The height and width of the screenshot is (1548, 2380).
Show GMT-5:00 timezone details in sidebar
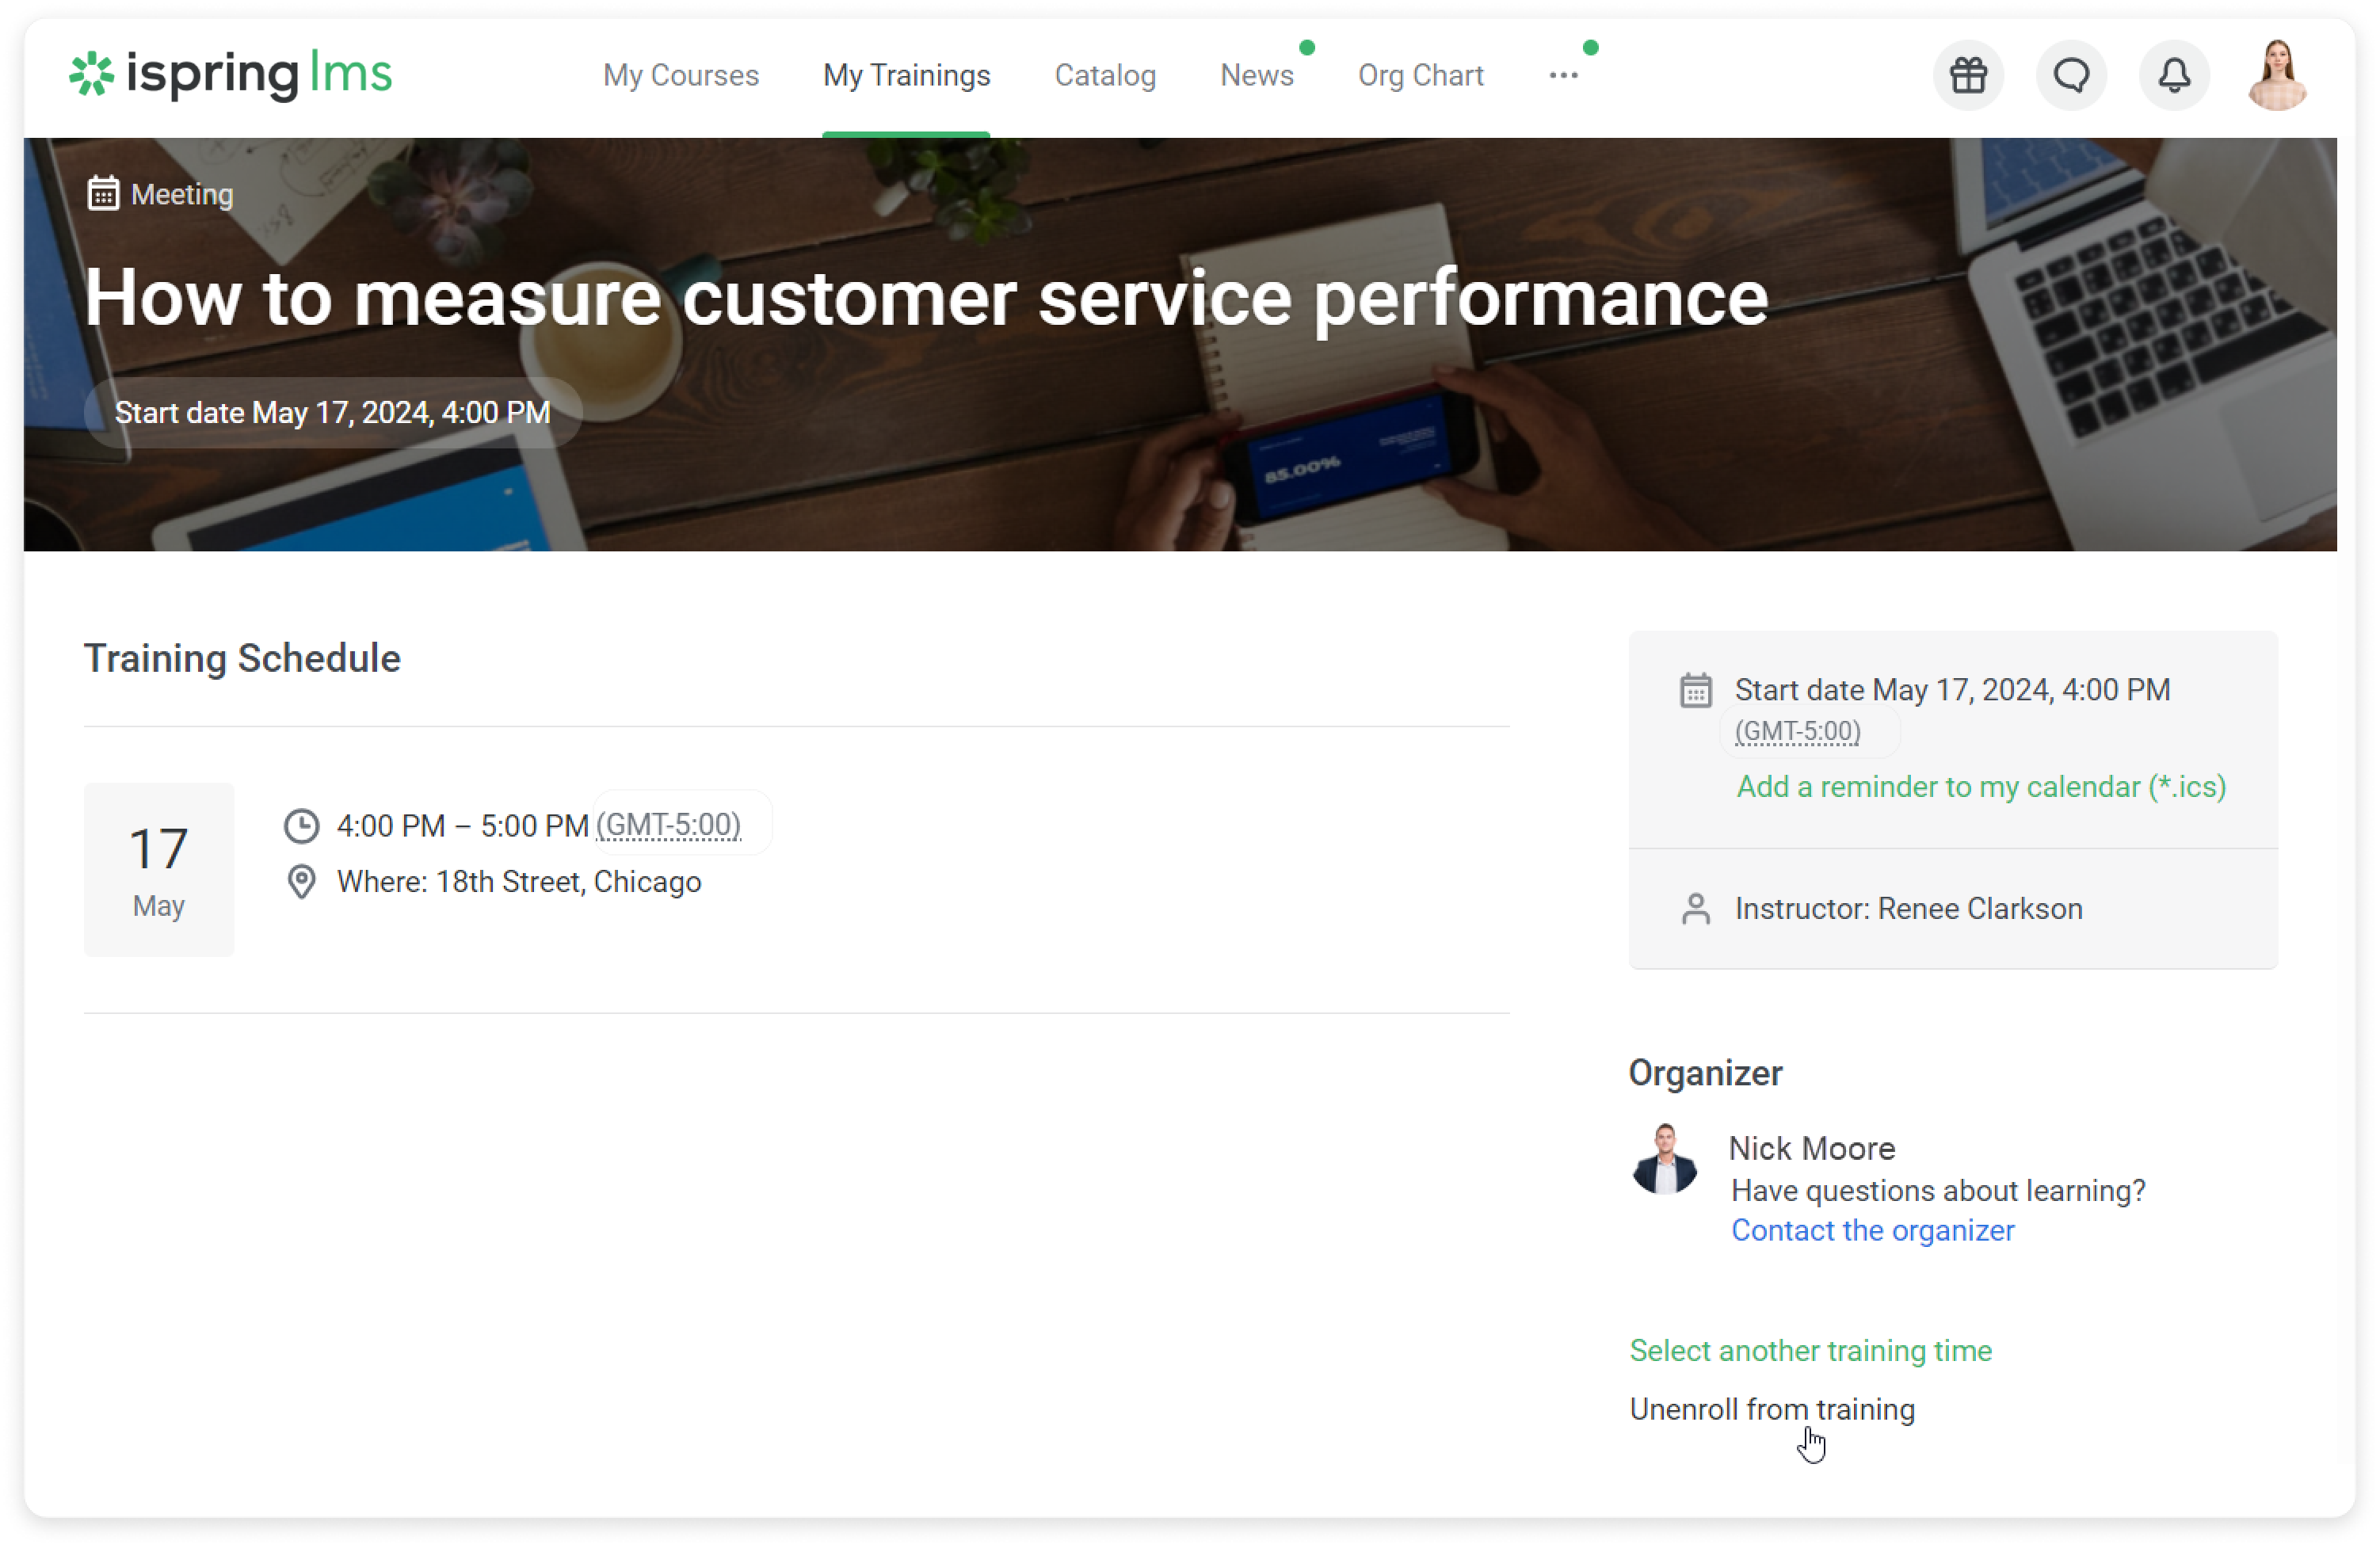click(1797, 731)
